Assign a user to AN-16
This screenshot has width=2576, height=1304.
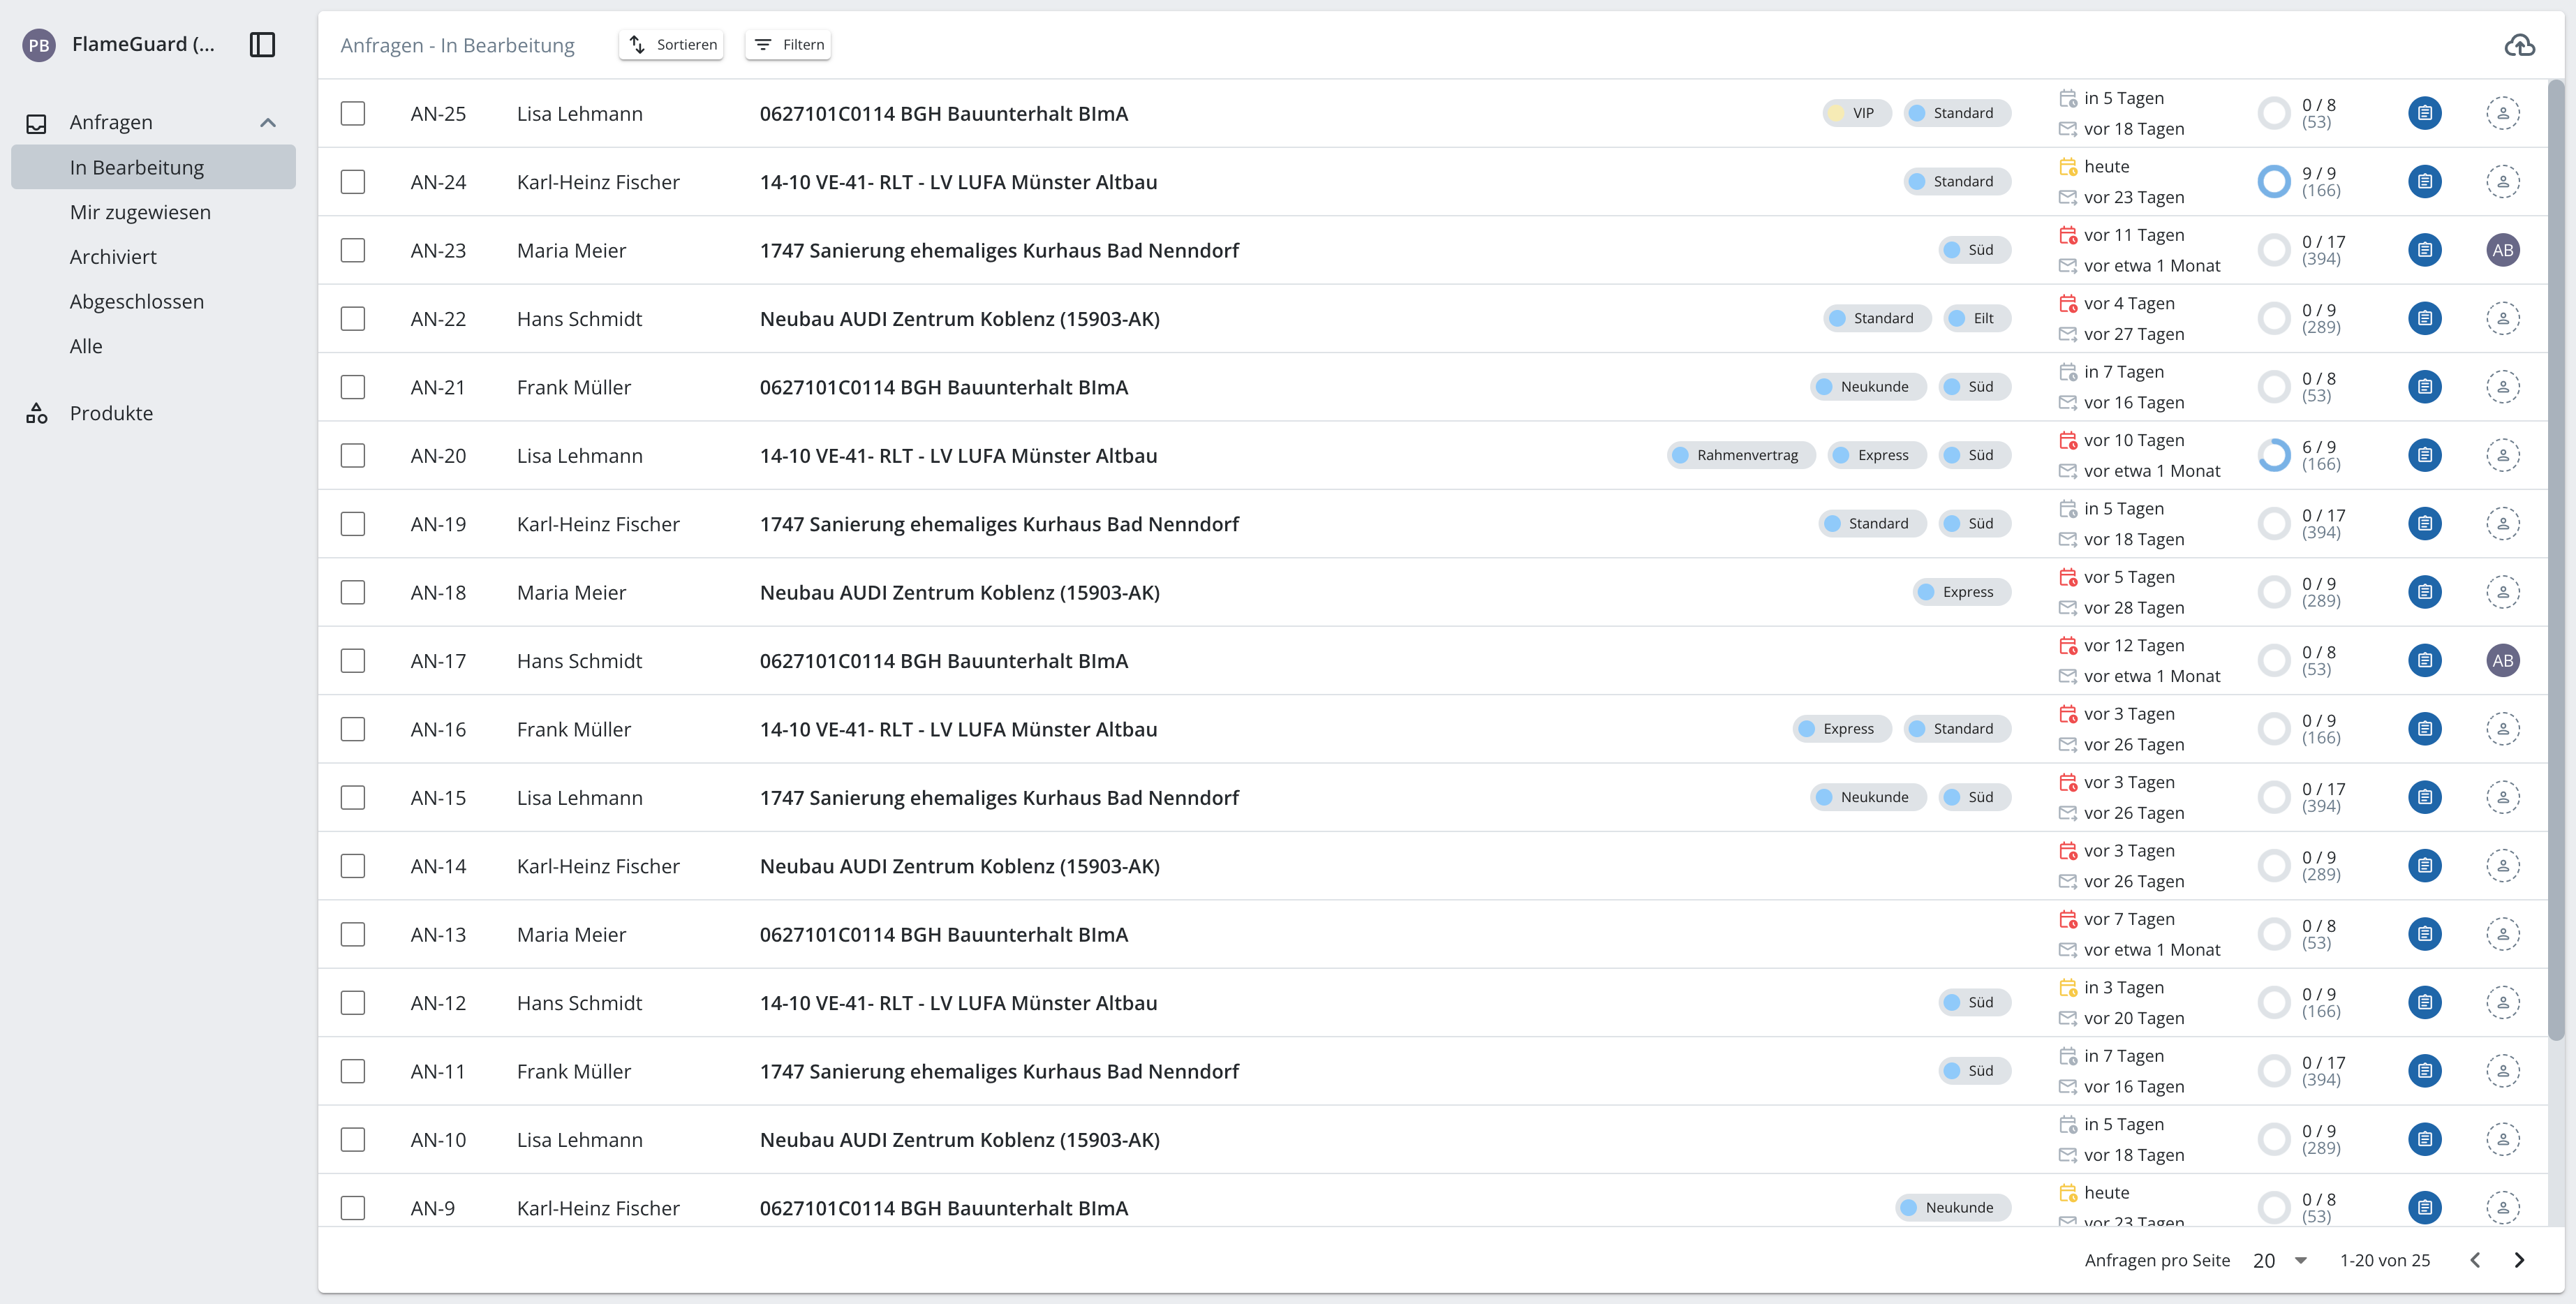coord(2502,729)
